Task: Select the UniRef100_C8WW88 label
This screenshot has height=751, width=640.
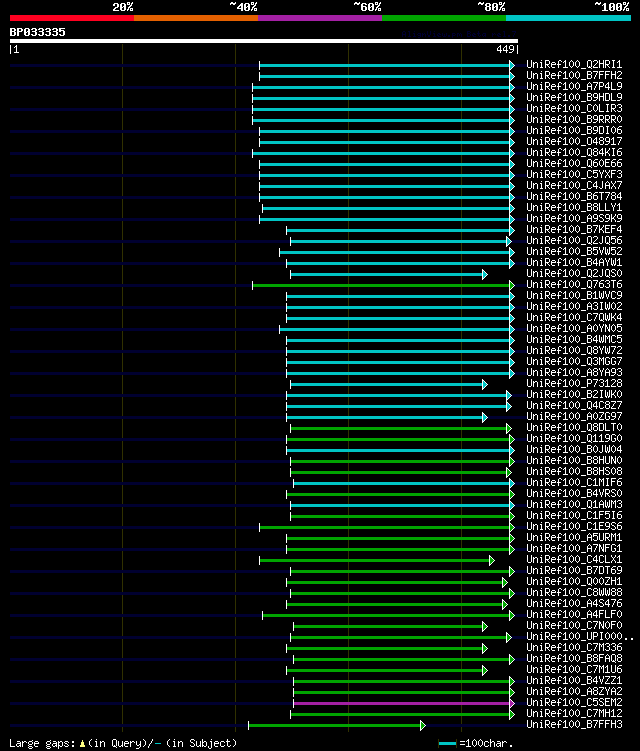Action: [x=574, y=593]
